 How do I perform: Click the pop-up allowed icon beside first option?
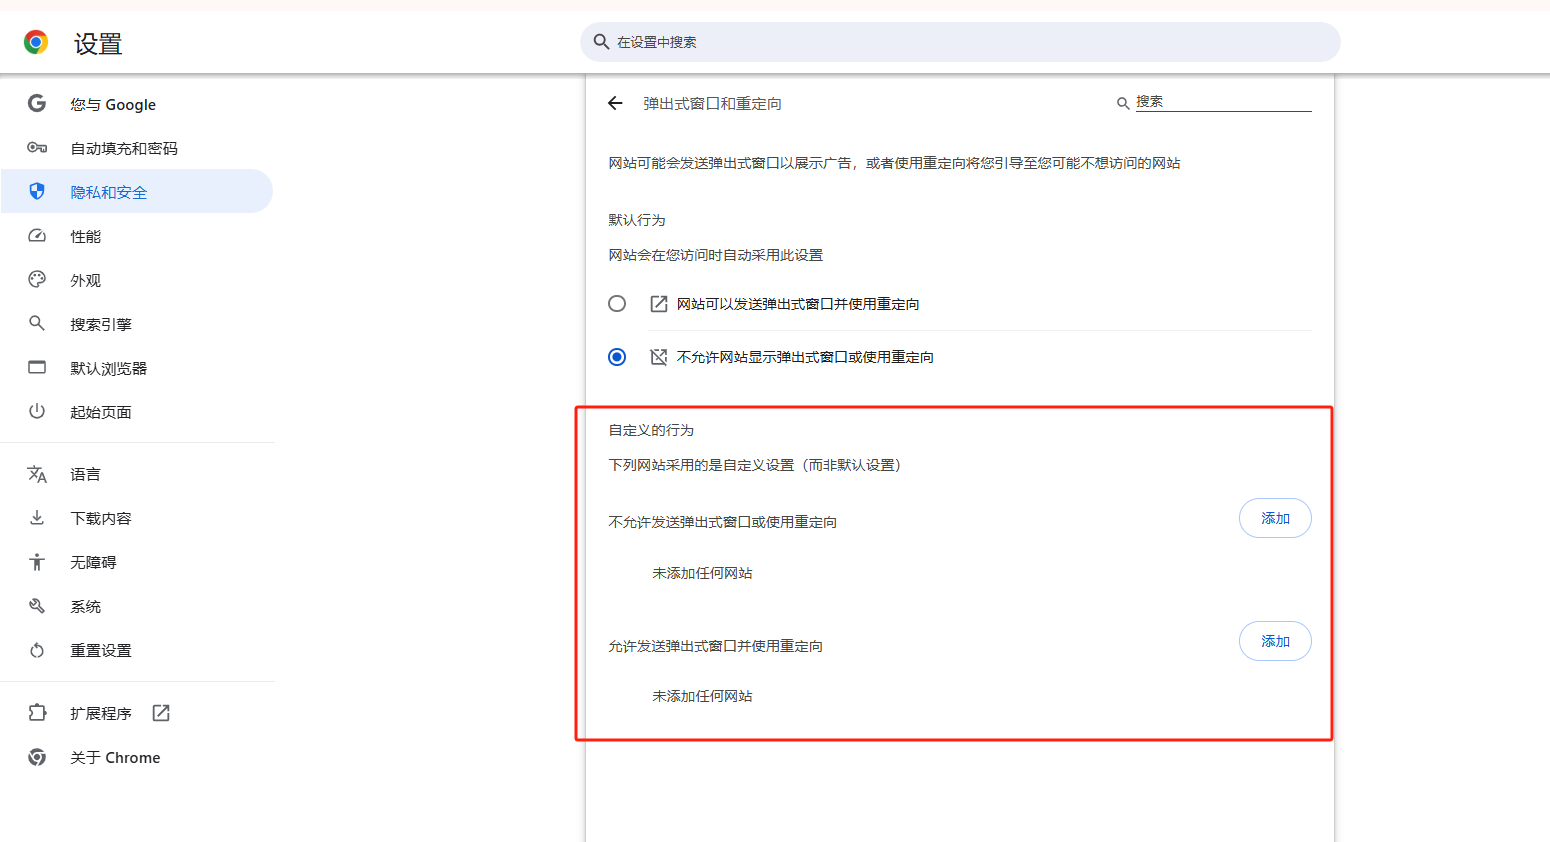[x=659, y=304]
